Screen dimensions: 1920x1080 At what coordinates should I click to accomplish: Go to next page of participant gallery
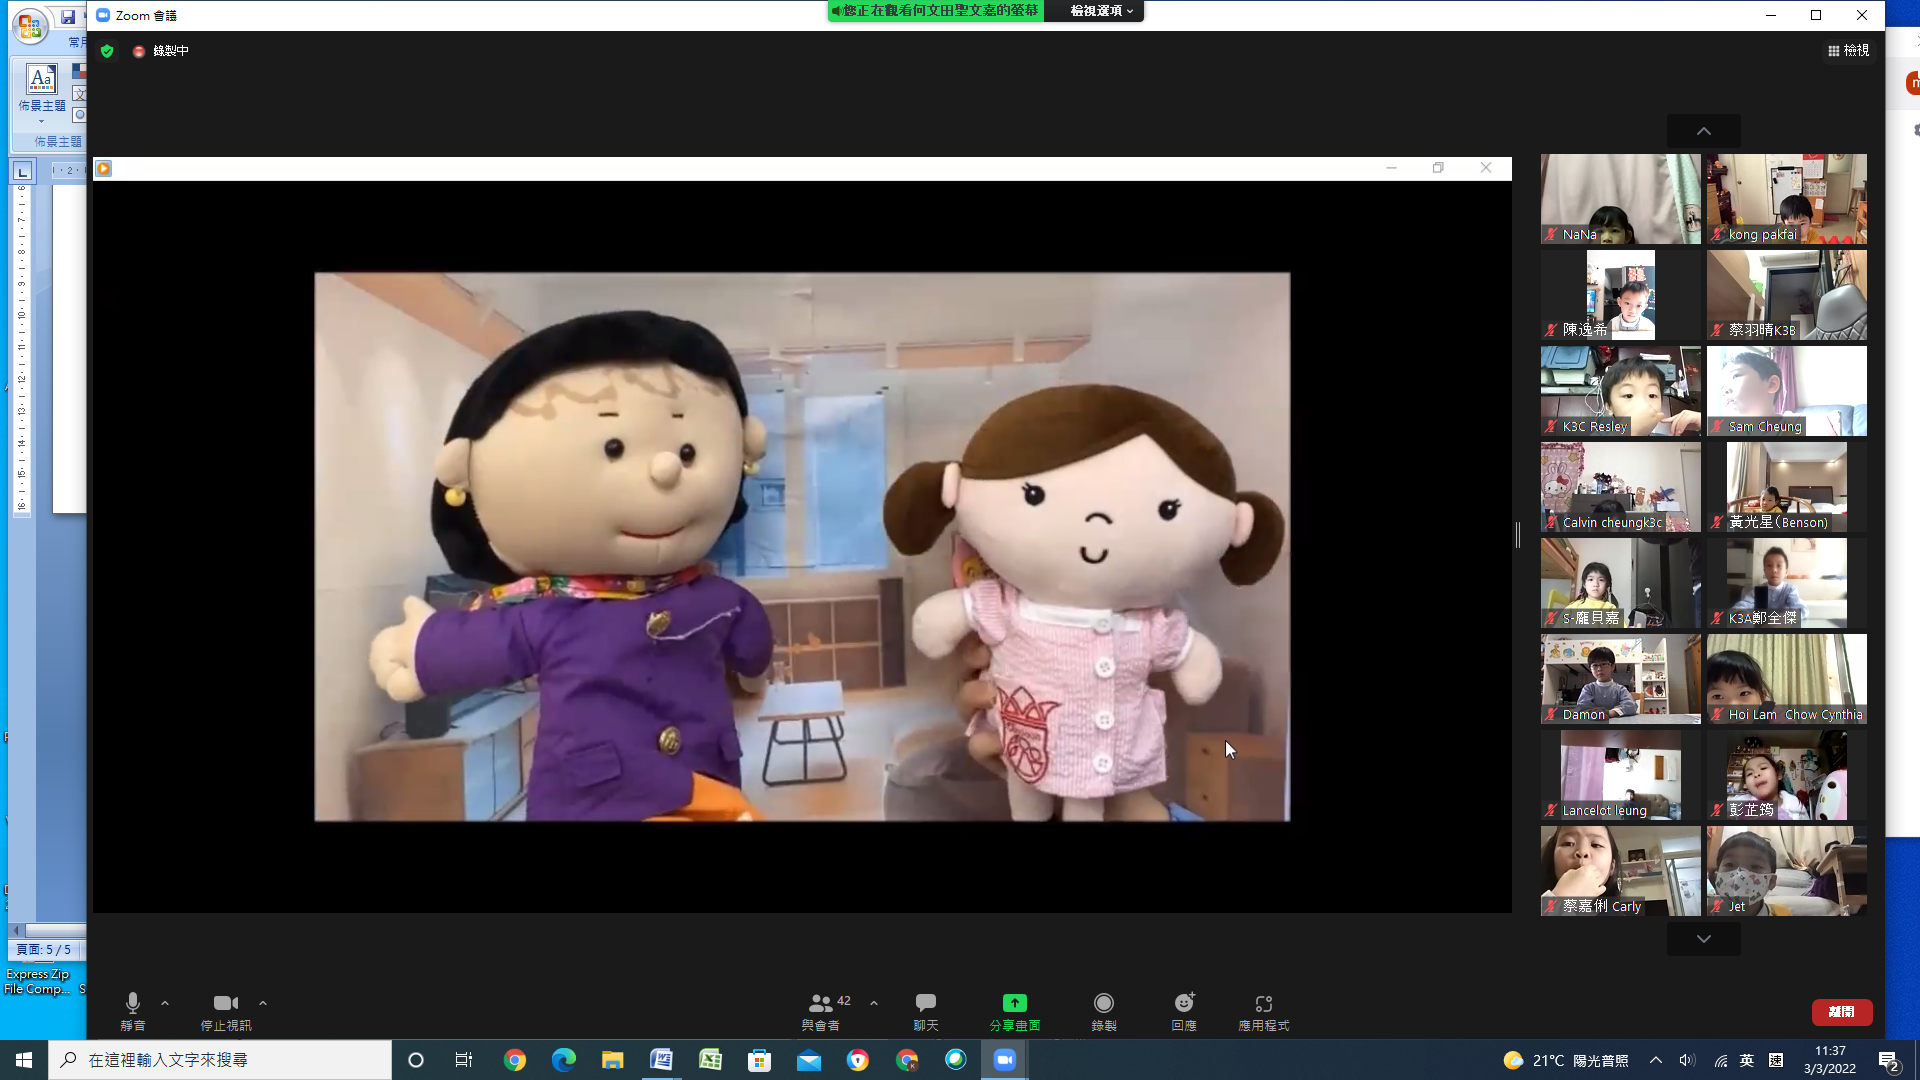pyautogui.click(x=1704, y=939)
